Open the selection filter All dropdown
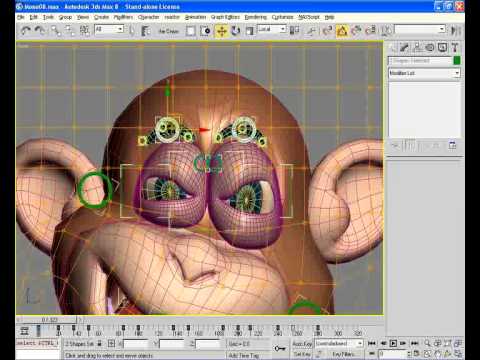480x360 pixels. tap(109, 29)
